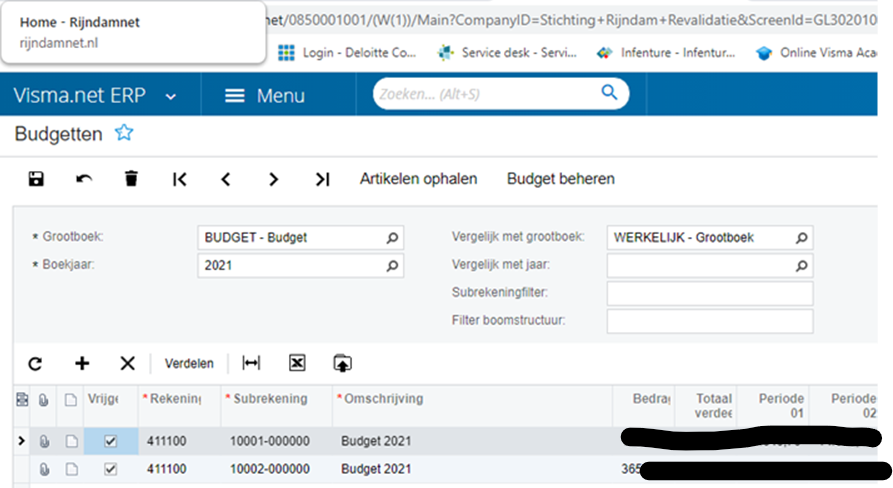Click Budget beheren
893x488 pixels.
pyautogui.click(x=561, y=179)
